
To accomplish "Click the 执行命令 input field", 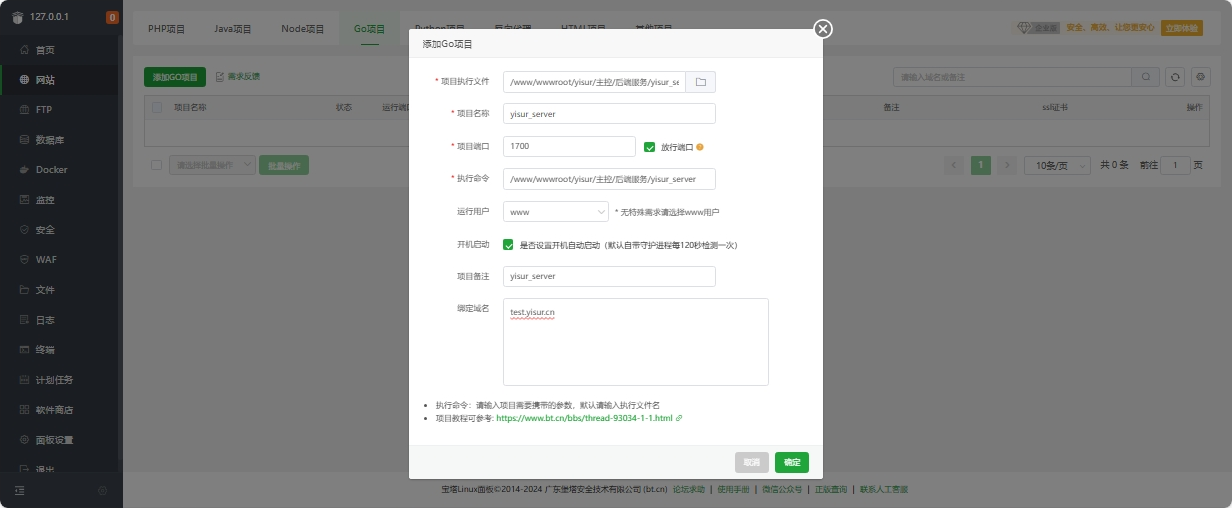I will click(609, 179).
